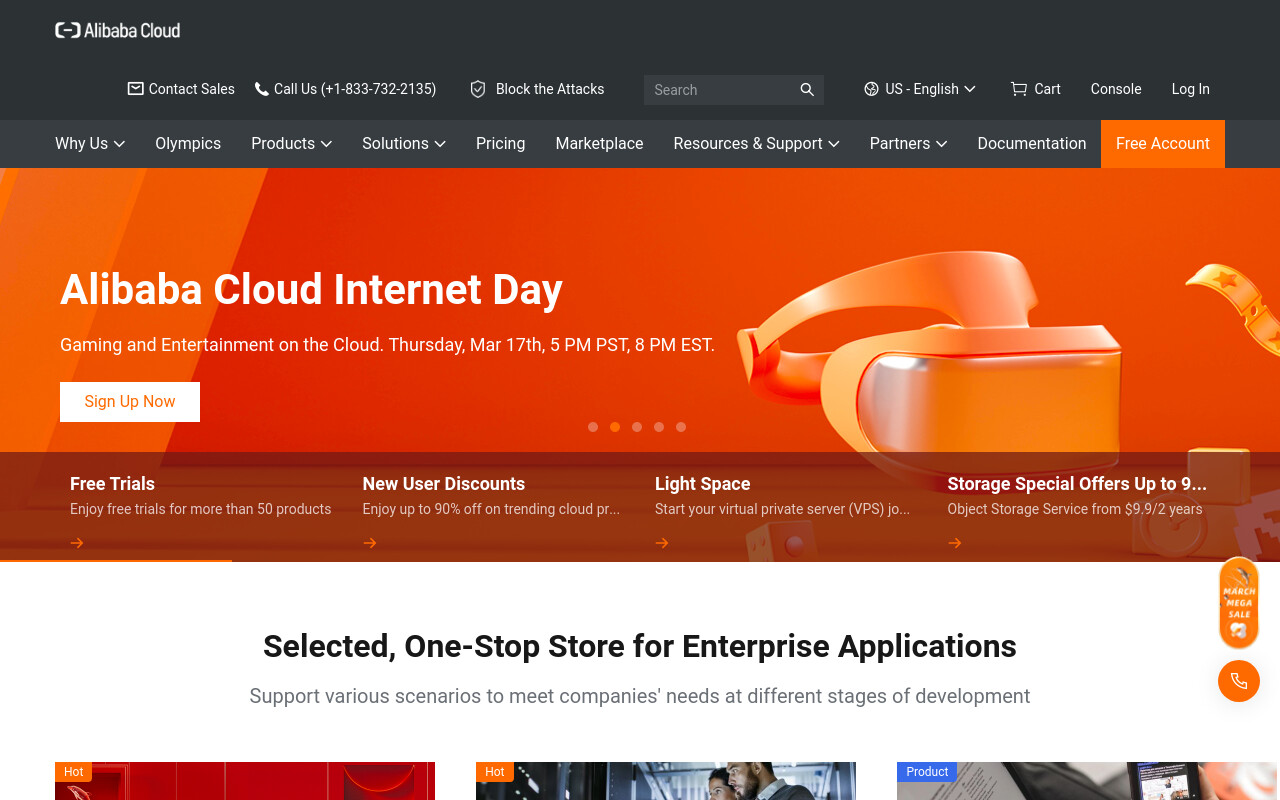This screenshot has width=1280, height=800.
Task: Click the orange floating phone call button
Action: tap(1239, 681)
